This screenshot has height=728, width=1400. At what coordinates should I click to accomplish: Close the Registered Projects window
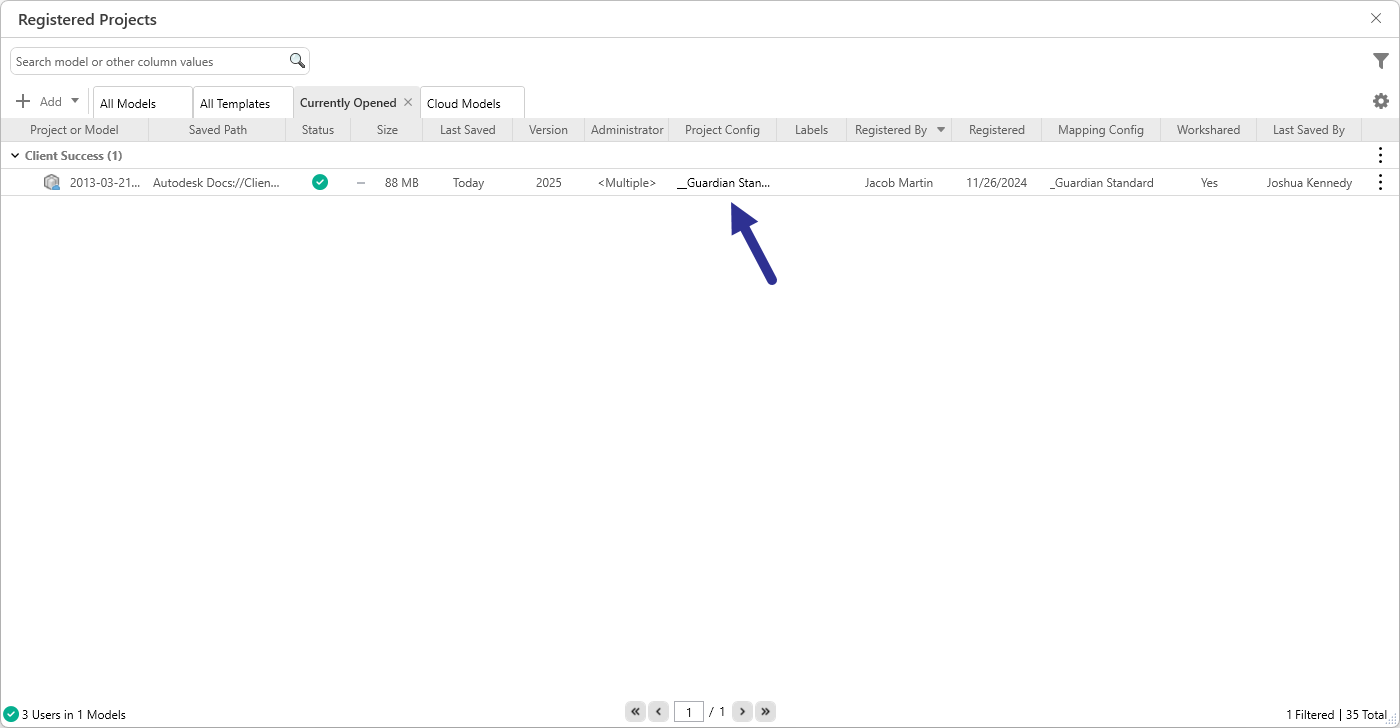pyautogui.click(x=1376, y=18)
